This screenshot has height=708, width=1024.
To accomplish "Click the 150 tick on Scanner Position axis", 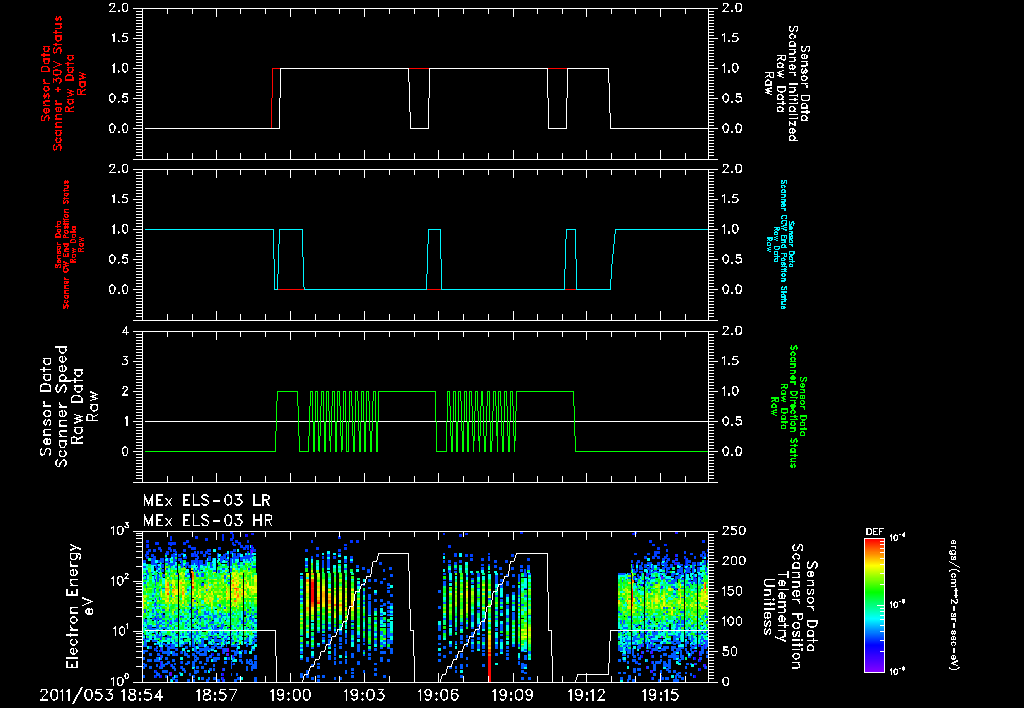I will [733, 591].
